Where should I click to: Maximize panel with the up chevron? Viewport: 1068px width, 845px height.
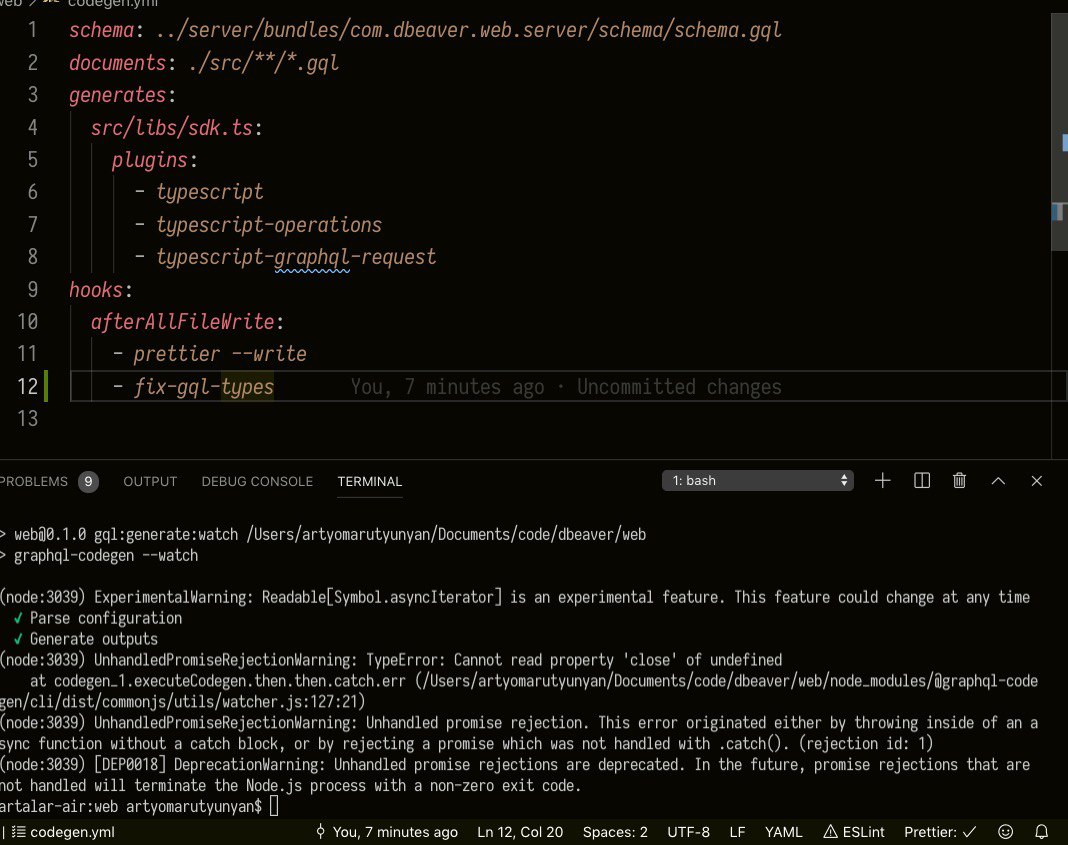pos(998,481)
